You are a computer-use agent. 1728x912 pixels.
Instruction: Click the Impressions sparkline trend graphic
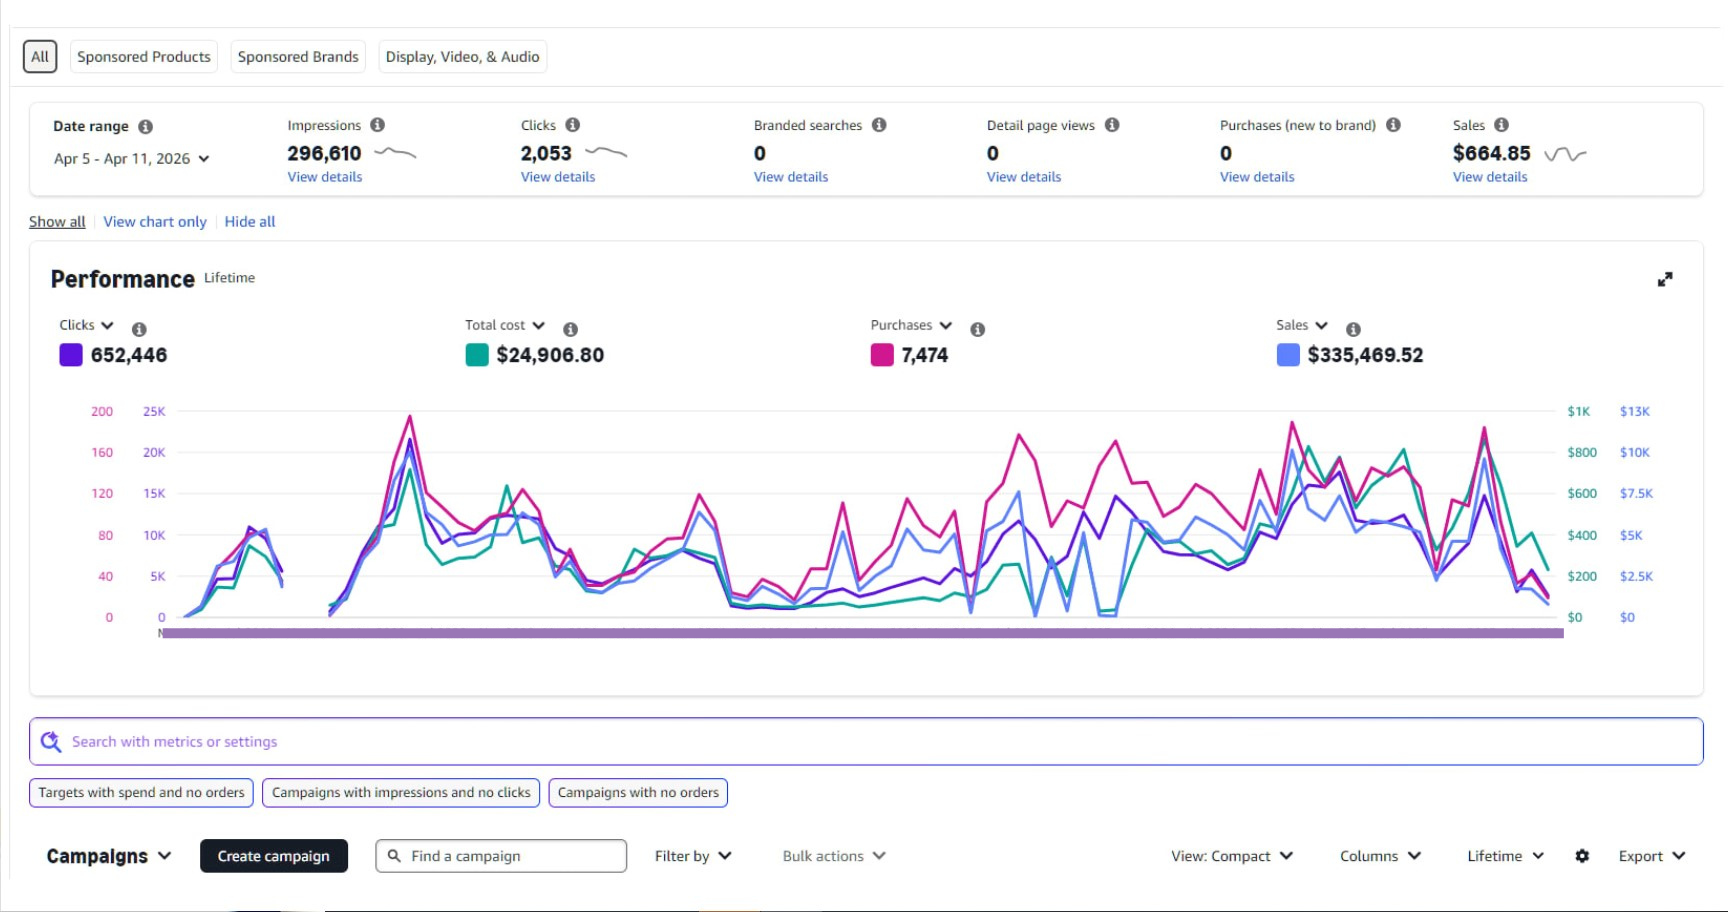(x=395, y=153)
